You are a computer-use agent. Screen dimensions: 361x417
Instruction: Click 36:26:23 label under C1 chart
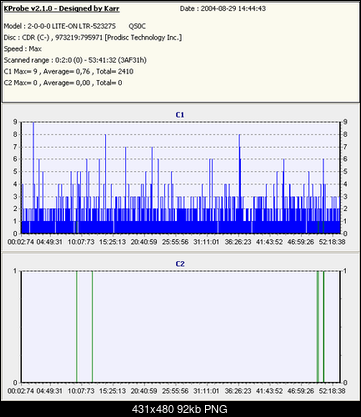(x=238, y=242)
